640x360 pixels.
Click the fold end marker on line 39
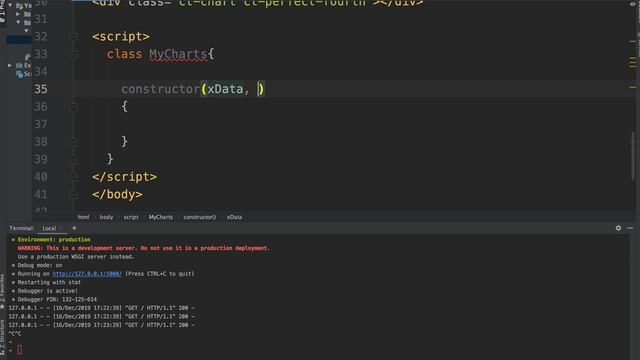73,160
